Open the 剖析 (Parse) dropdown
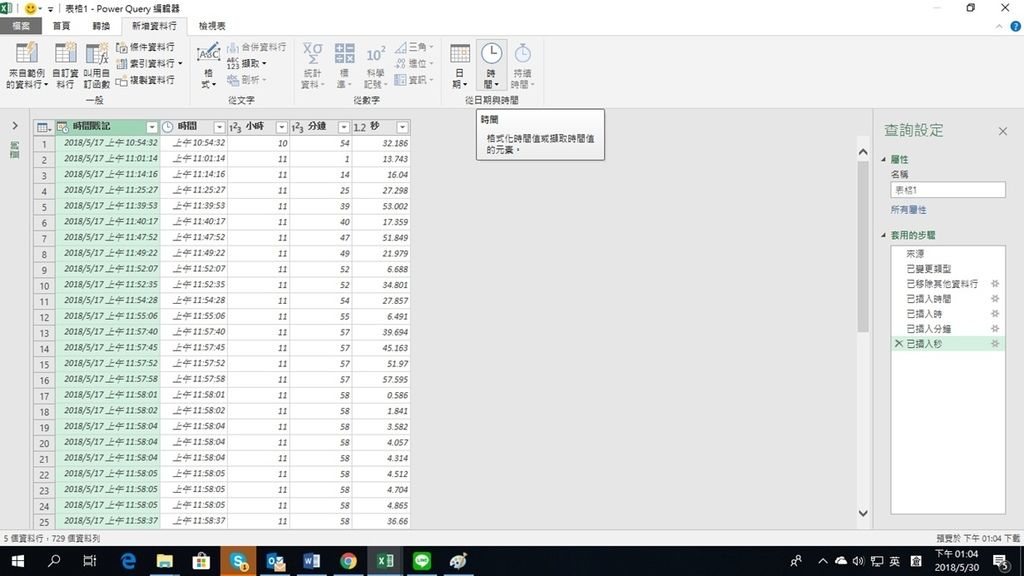 pos(247,80)
